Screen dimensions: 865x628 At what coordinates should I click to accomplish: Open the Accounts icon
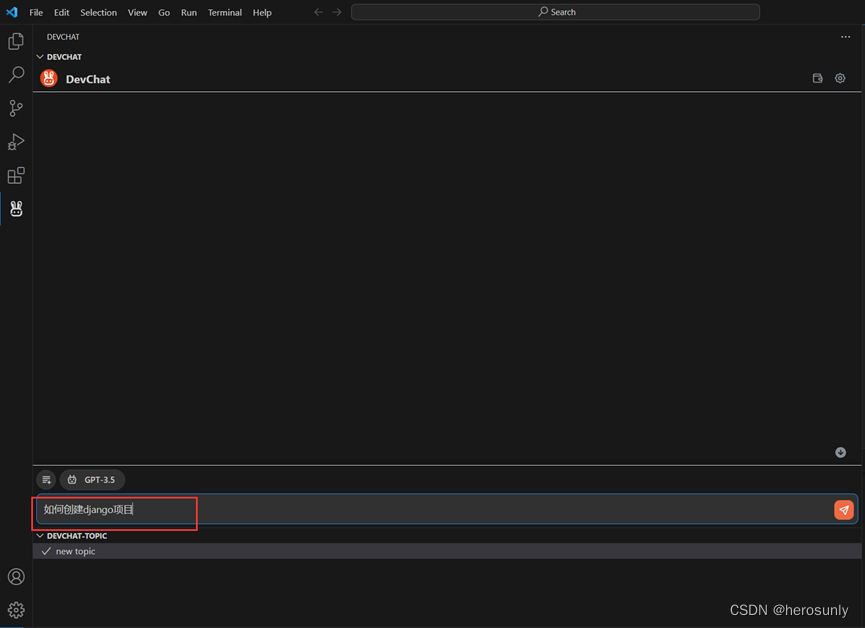(16, 577)
